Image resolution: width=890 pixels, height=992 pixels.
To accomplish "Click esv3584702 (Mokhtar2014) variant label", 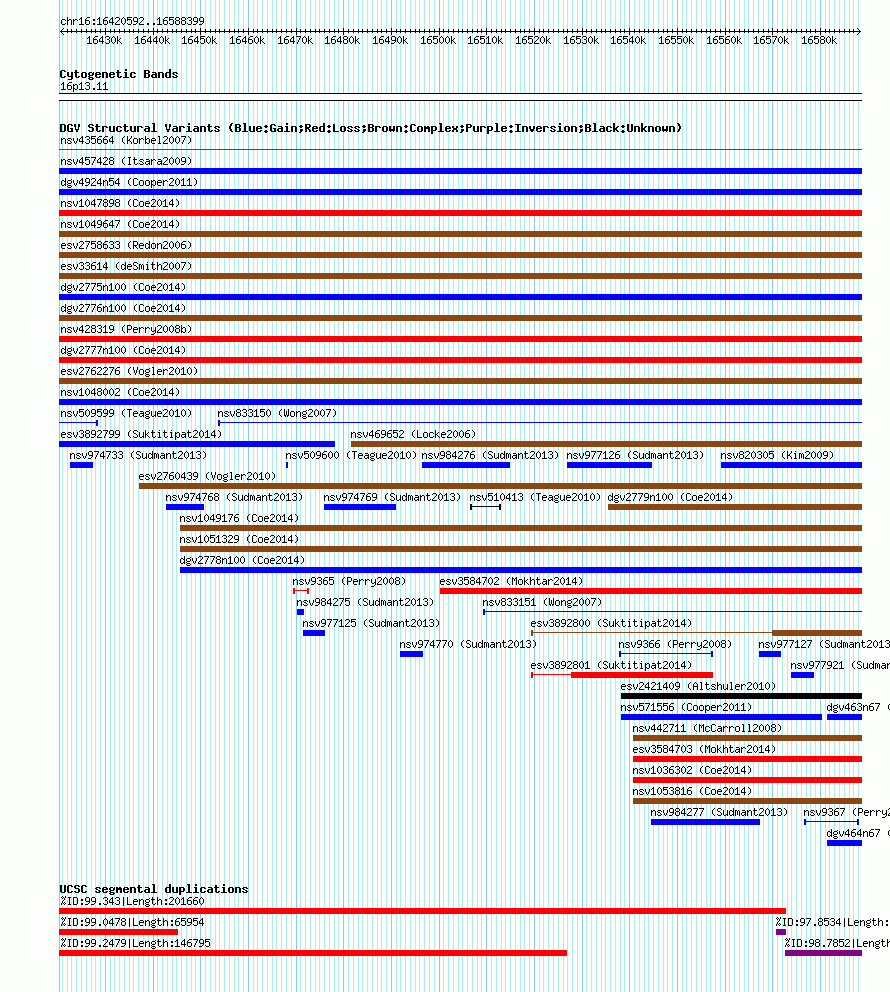I will click(511, 581).
